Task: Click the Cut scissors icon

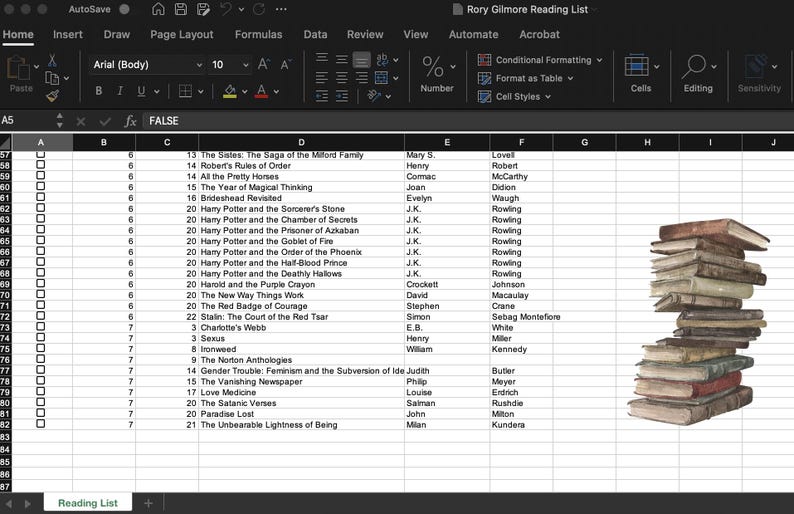Action: click(52, 61)
